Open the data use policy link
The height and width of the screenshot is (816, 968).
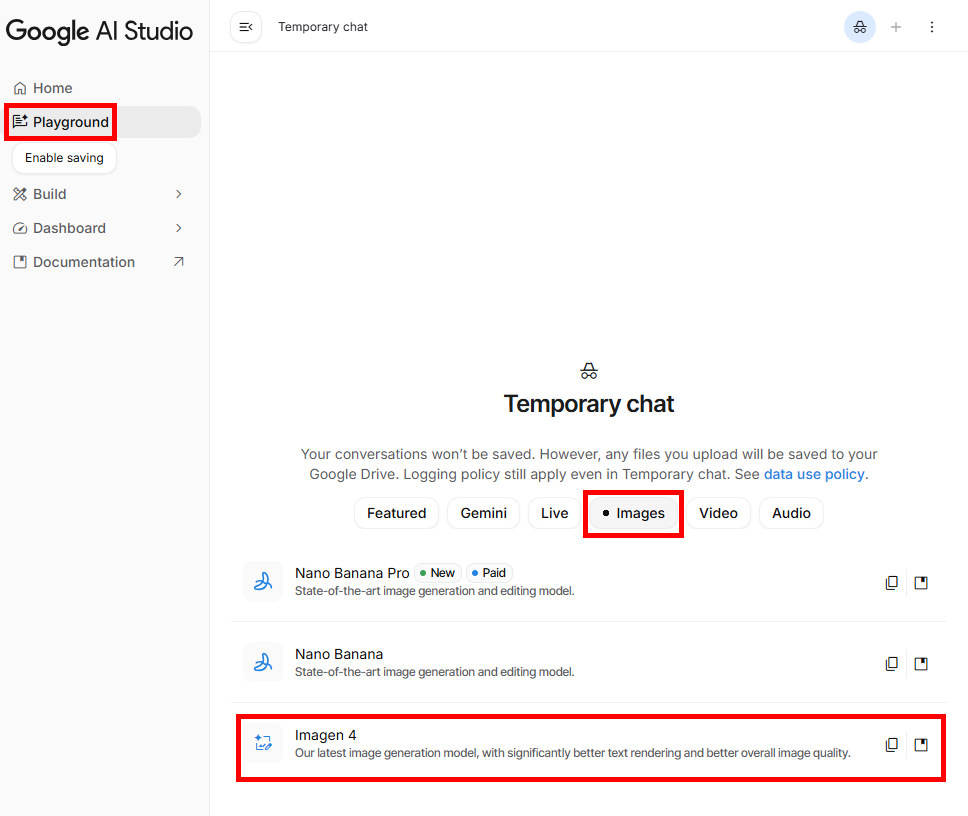click(x=814, y=474)
